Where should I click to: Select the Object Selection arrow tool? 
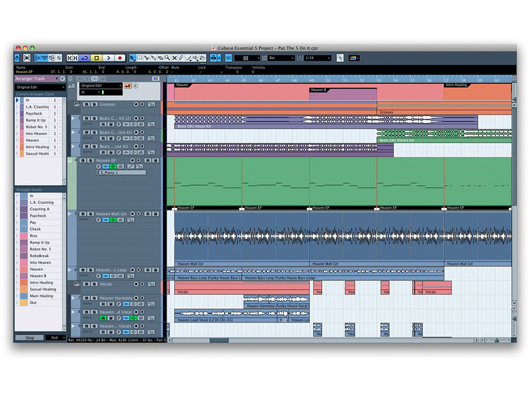[x=132, y=58]
